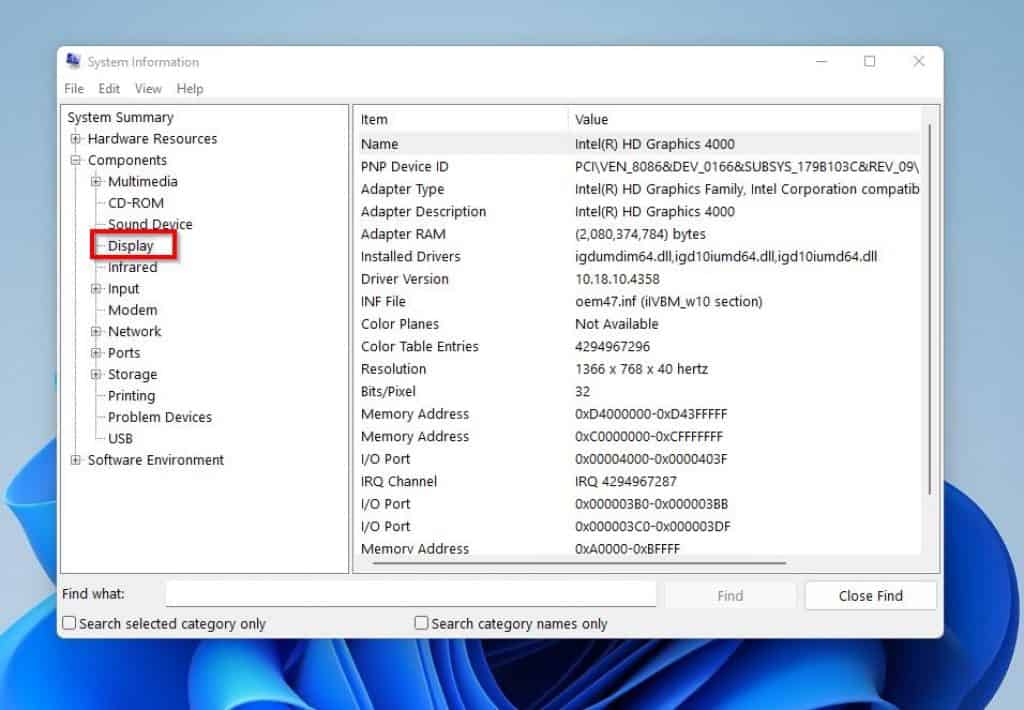Select the Adapter Description row
The width and height of the screenshot is (1024, 710).
(639, 212)
